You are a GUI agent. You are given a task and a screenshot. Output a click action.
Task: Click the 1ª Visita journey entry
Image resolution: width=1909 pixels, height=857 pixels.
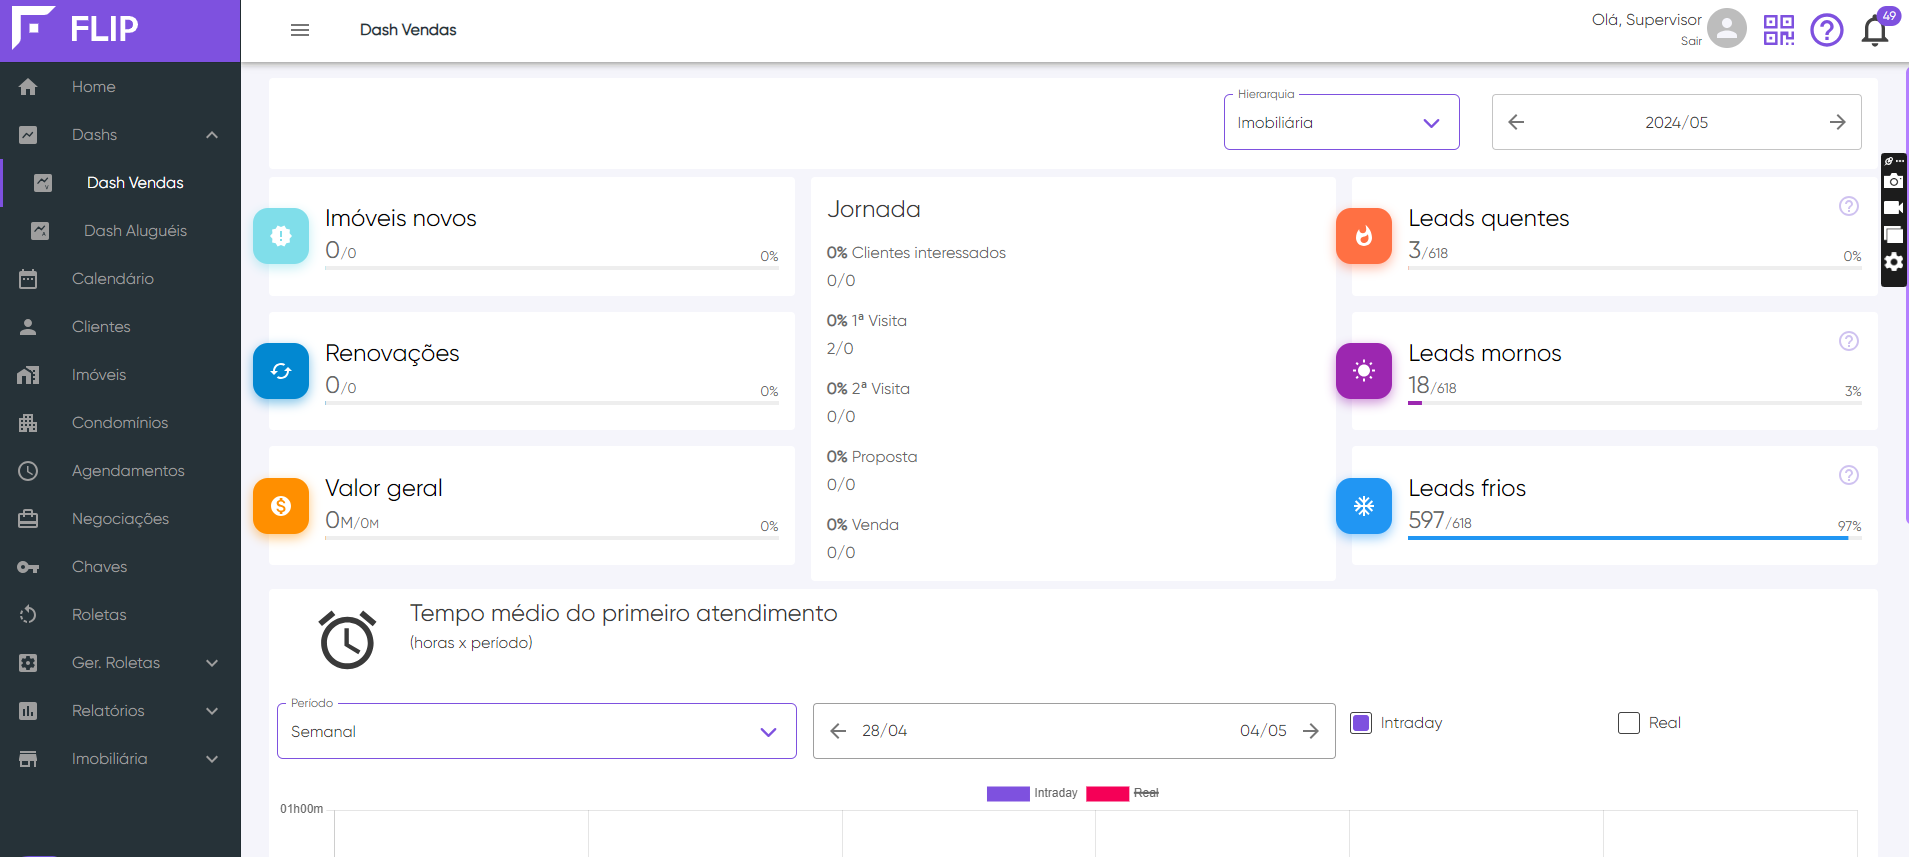coord(866,321)
